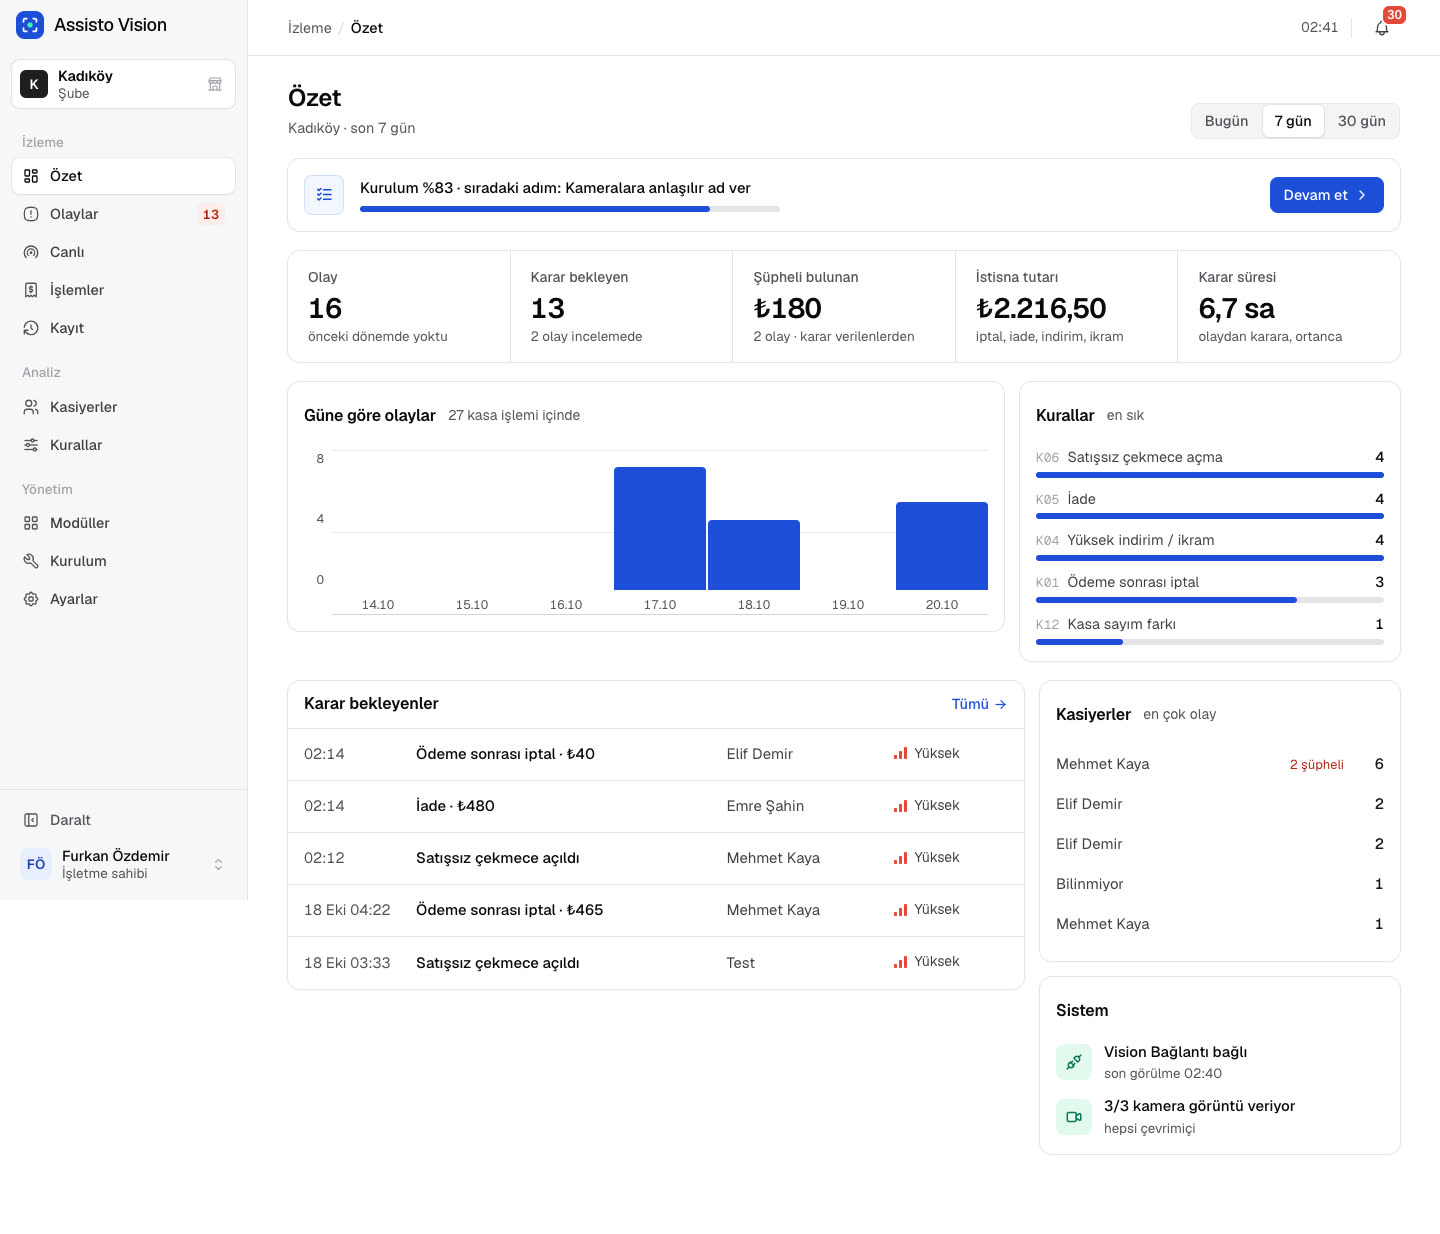The image size is (1440, 1234).
Task: Open the Tümü link in Karar bekleyenler
Action: (x=979, y=704)
